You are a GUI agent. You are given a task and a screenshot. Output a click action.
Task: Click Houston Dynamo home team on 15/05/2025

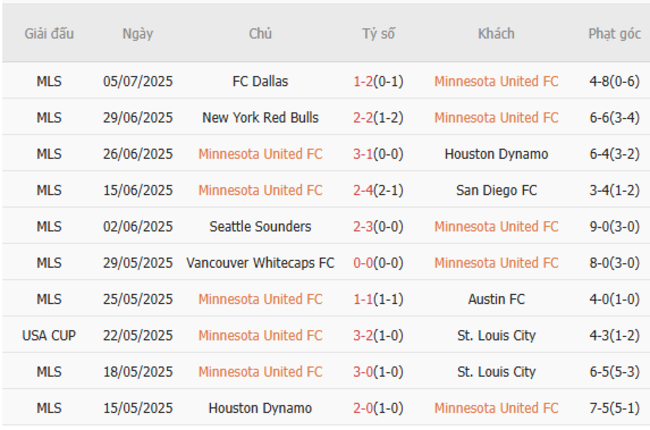pos(260,408)
